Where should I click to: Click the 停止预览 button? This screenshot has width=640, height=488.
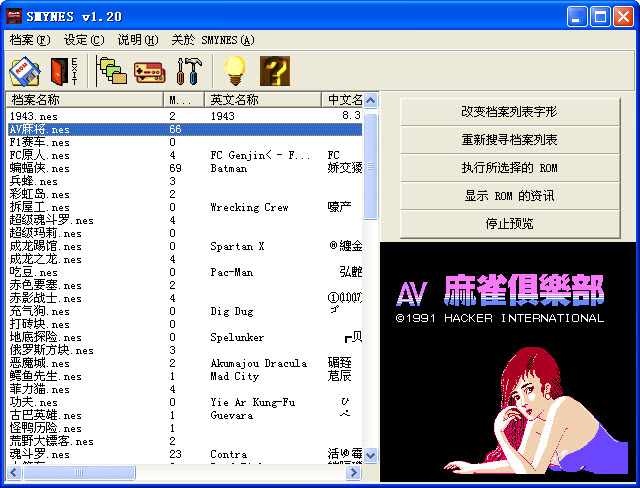click(510, 224)
